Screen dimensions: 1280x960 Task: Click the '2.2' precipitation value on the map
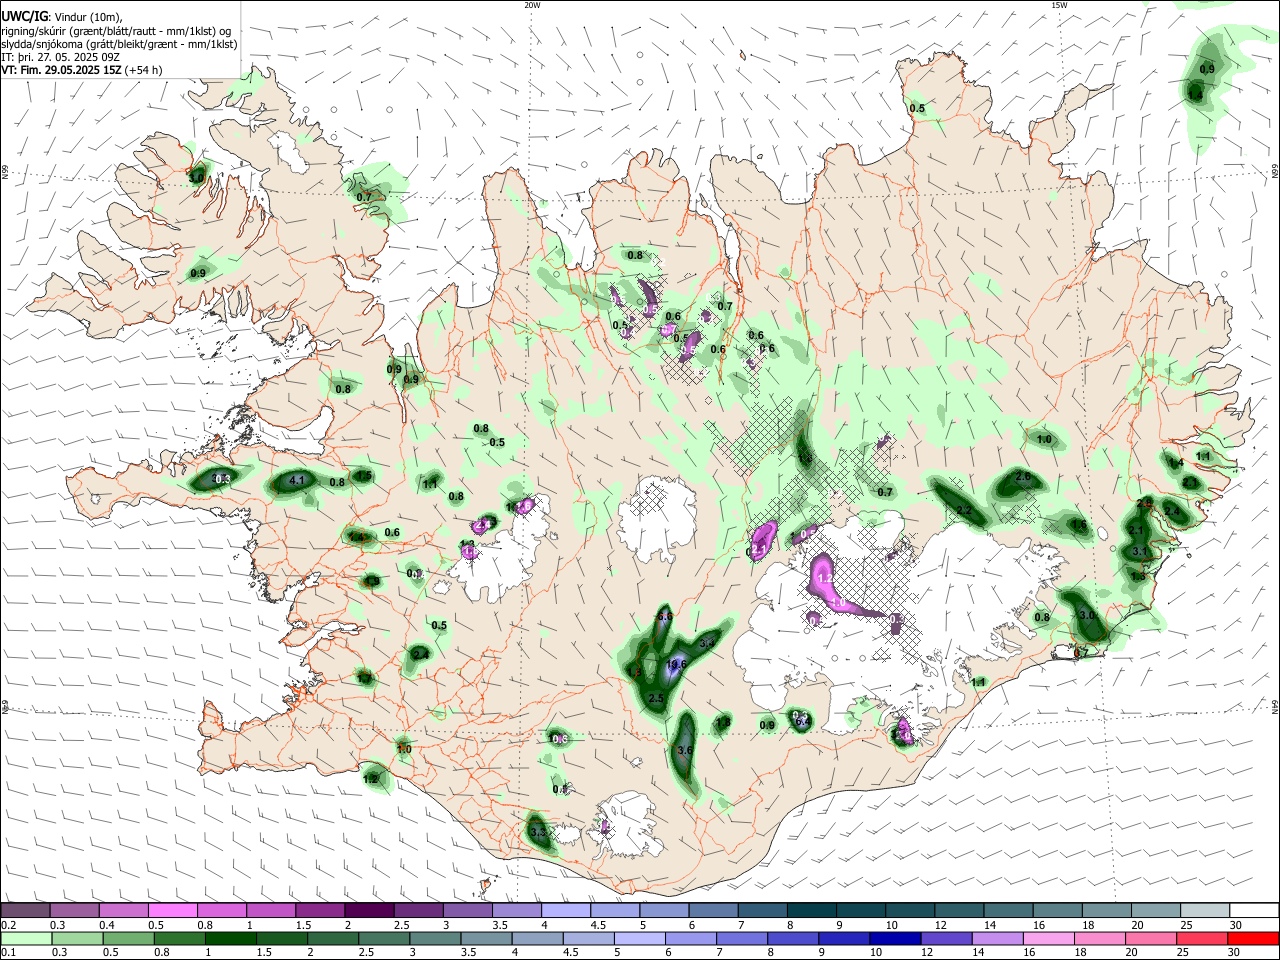(964, 510)
